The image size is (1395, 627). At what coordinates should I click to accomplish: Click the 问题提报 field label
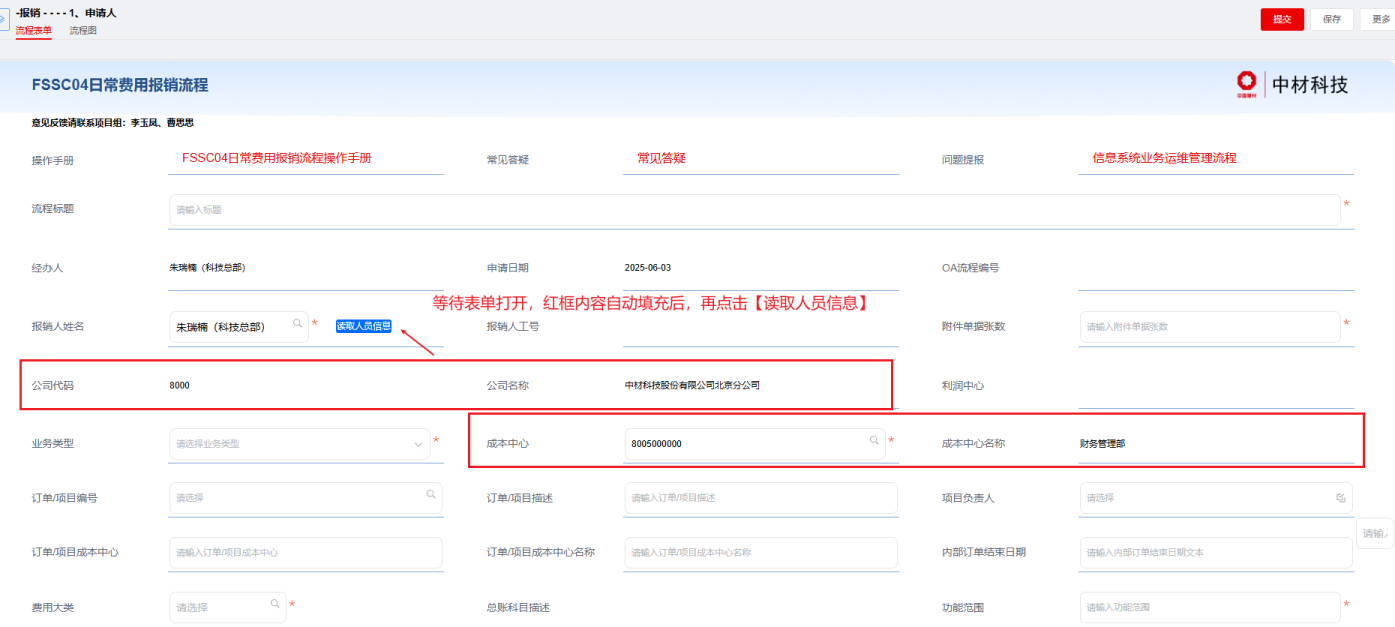(963, 160)
